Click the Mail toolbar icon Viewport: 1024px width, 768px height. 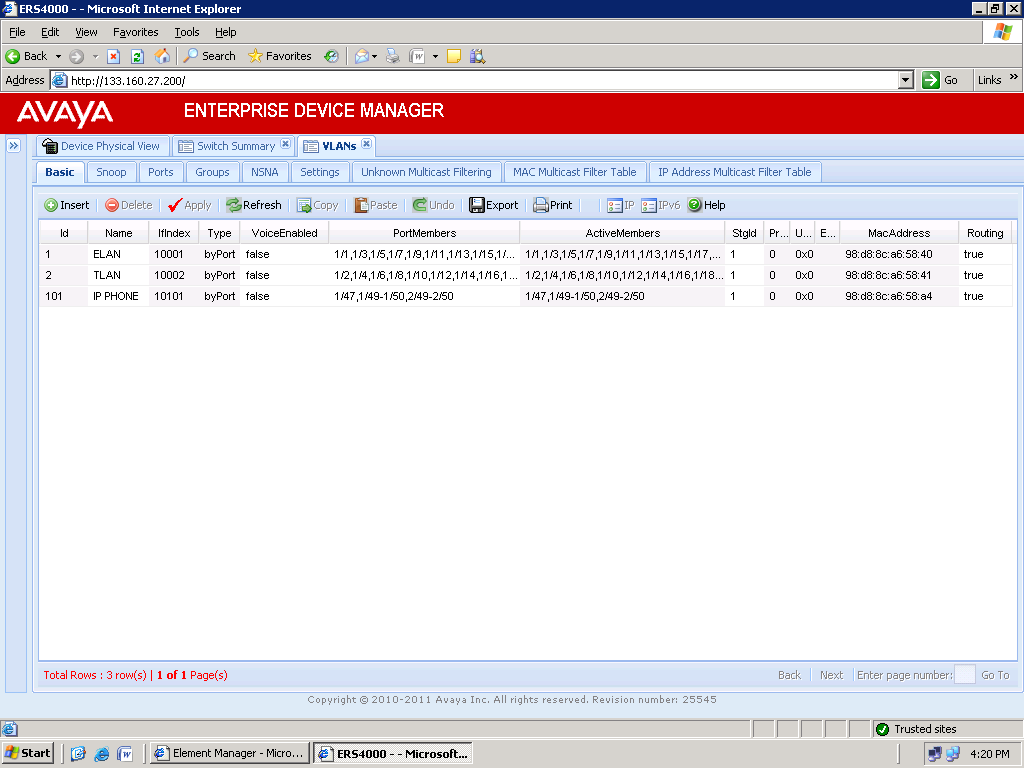362,56
